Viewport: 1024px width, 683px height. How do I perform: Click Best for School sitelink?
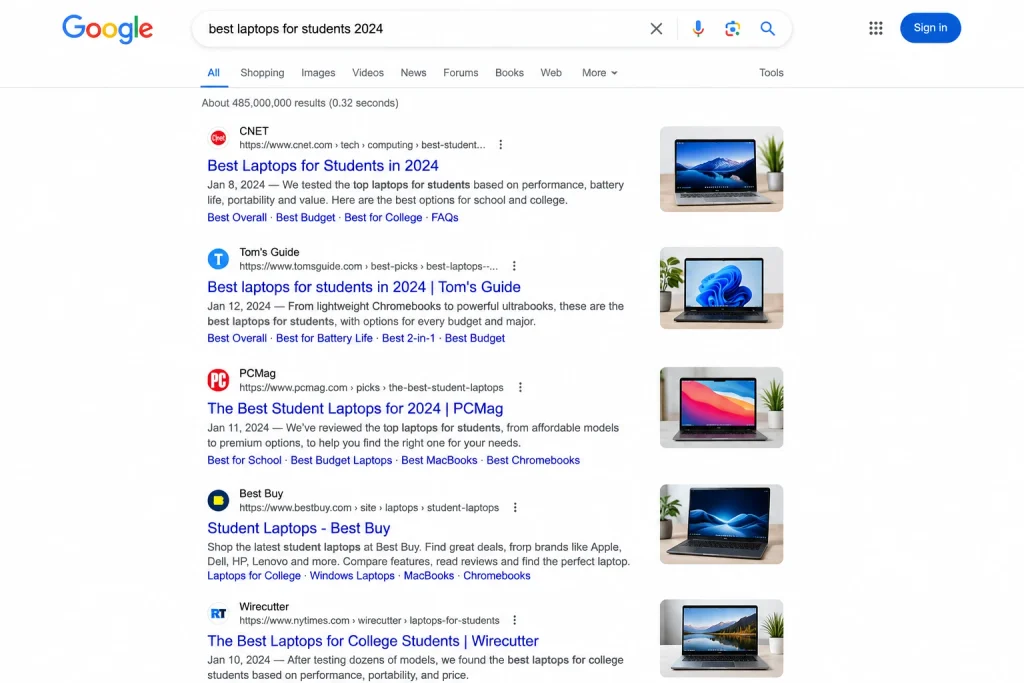tap(244, 460)
